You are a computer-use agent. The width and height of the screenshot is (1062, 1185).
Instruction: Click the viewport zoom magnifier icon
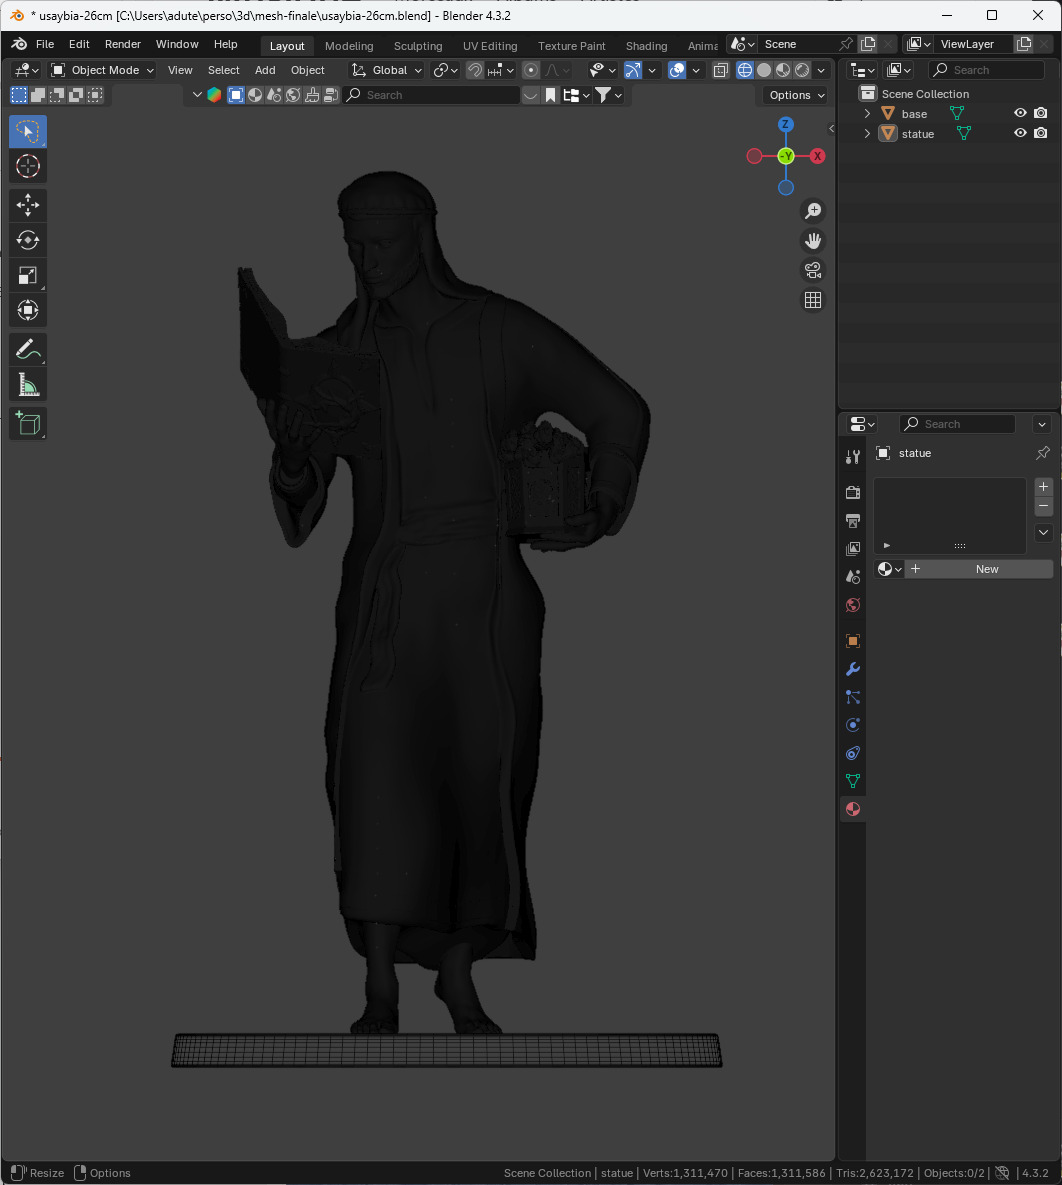(813, 211)
